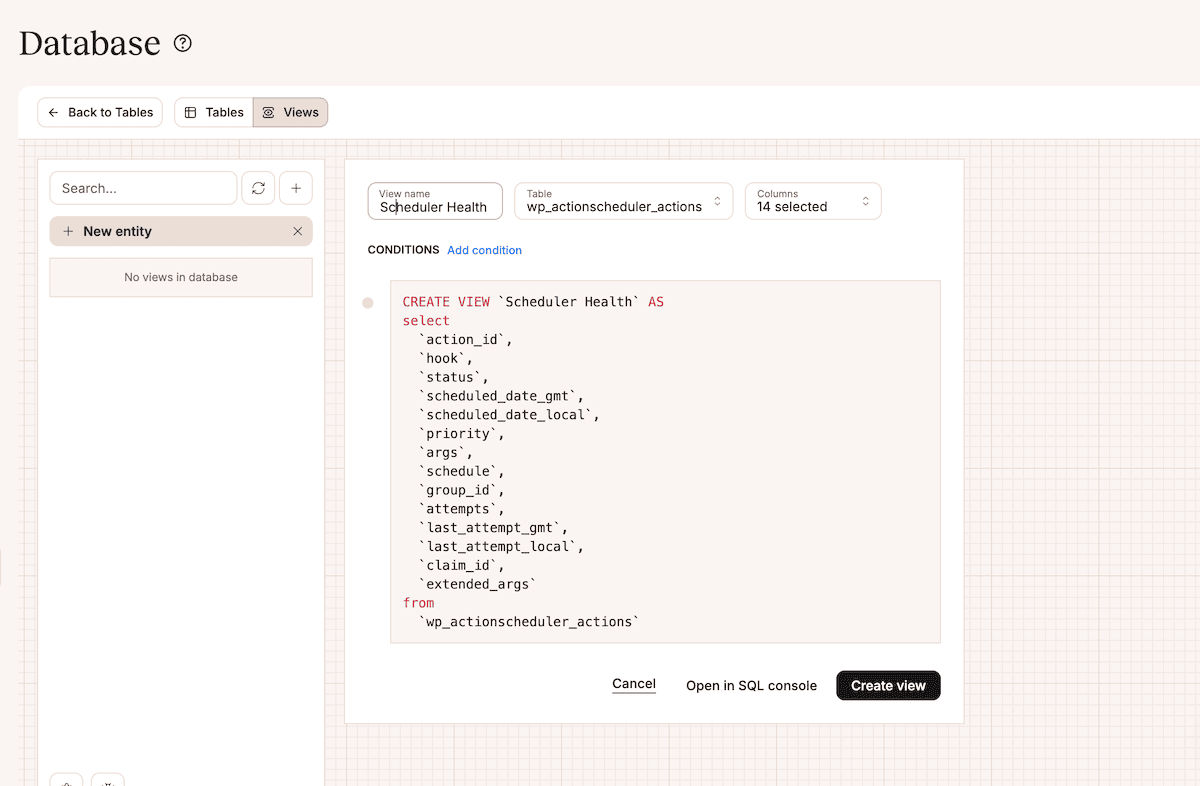Click the eye icon on the Views tab
The height and width of the screenshot is (786, 1200).
268,112
